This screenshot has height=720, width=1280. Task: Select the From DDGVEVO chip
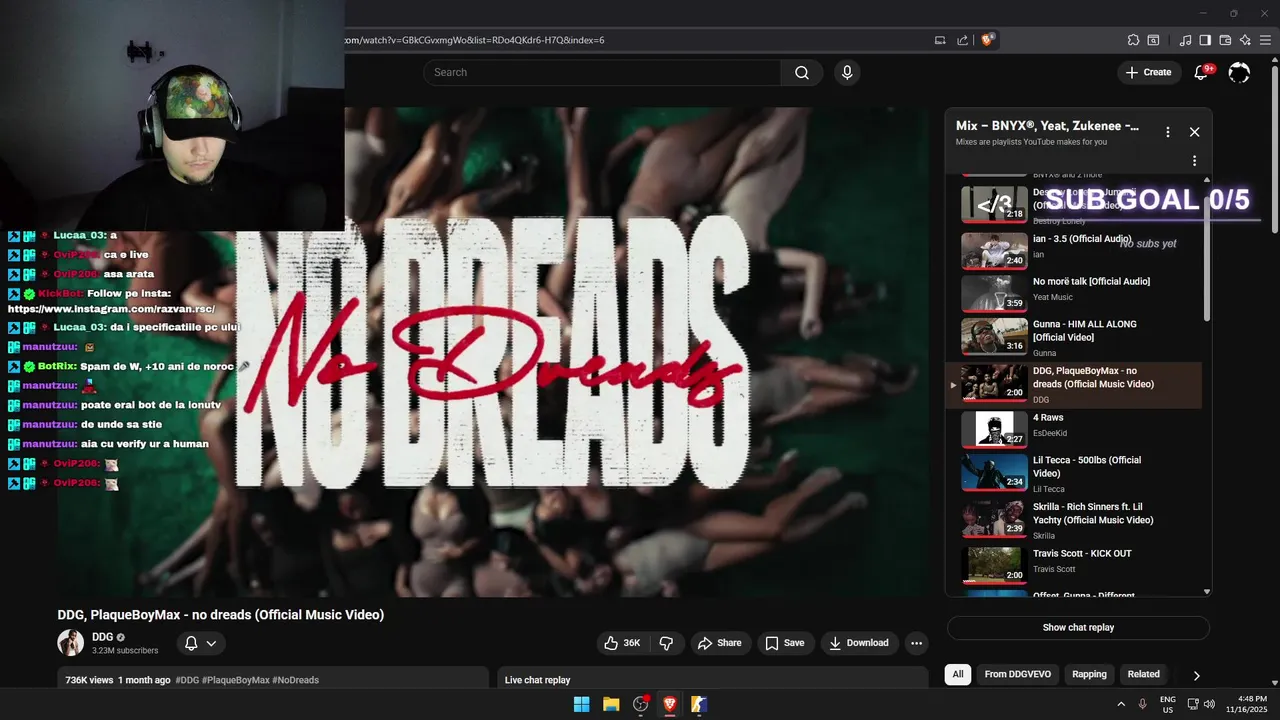click(1017, 674)
